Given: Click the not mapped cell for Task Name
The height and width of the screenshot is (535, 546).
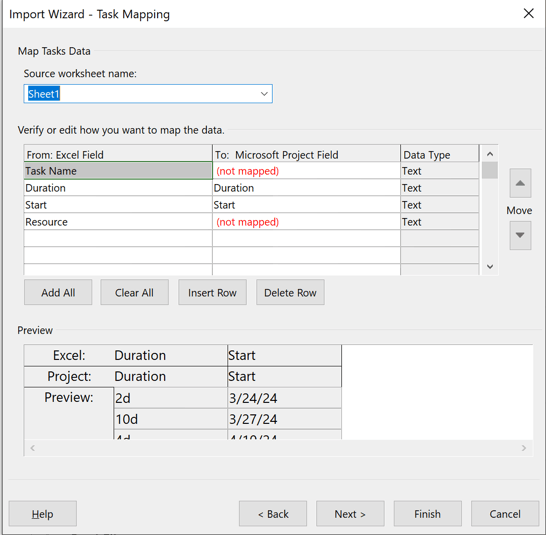Looking at the screenshot, I should [x=306, y=171].
